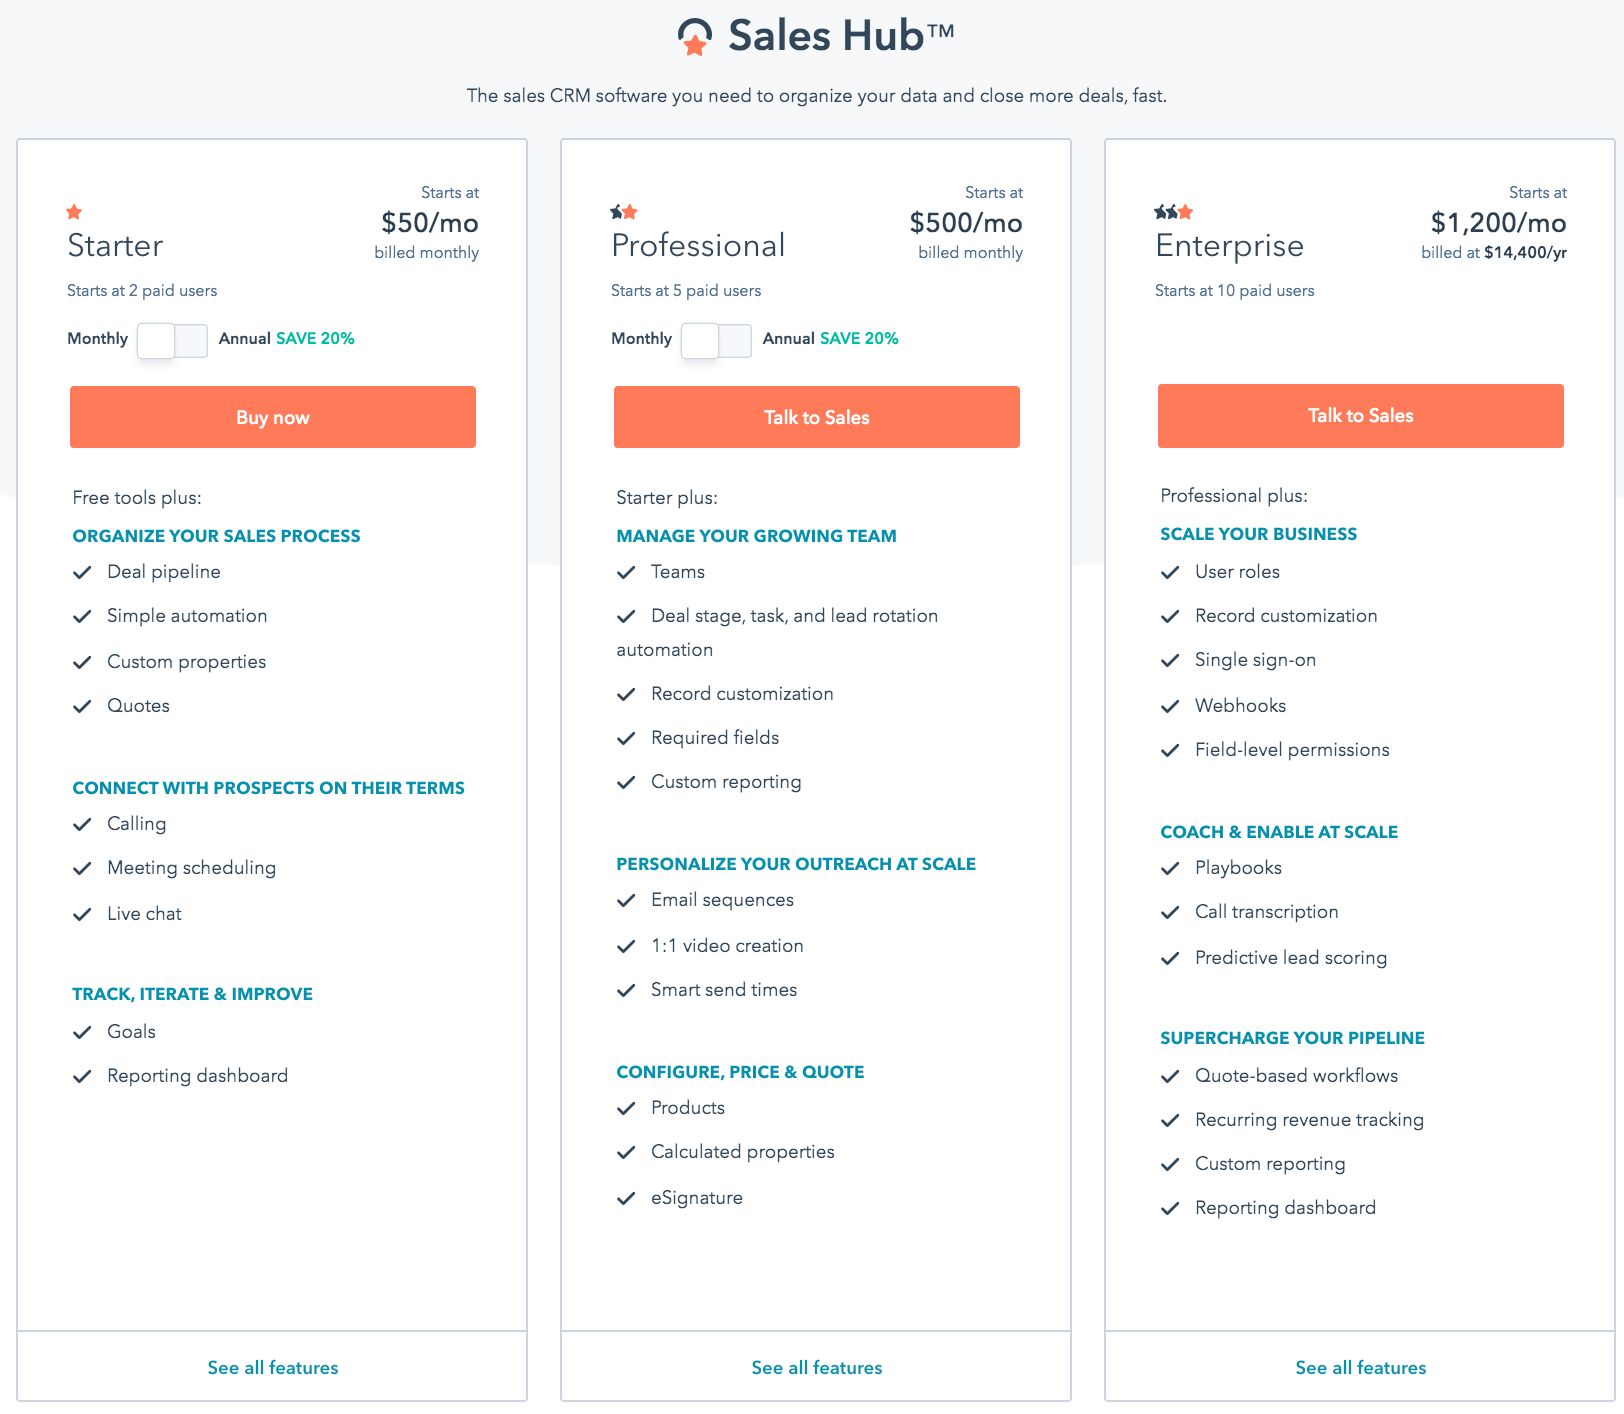Click the SUPERCHARGE YOUR PIPELINE heading
The height and width of the screenshot is (1414, 1624).
1292,1038
